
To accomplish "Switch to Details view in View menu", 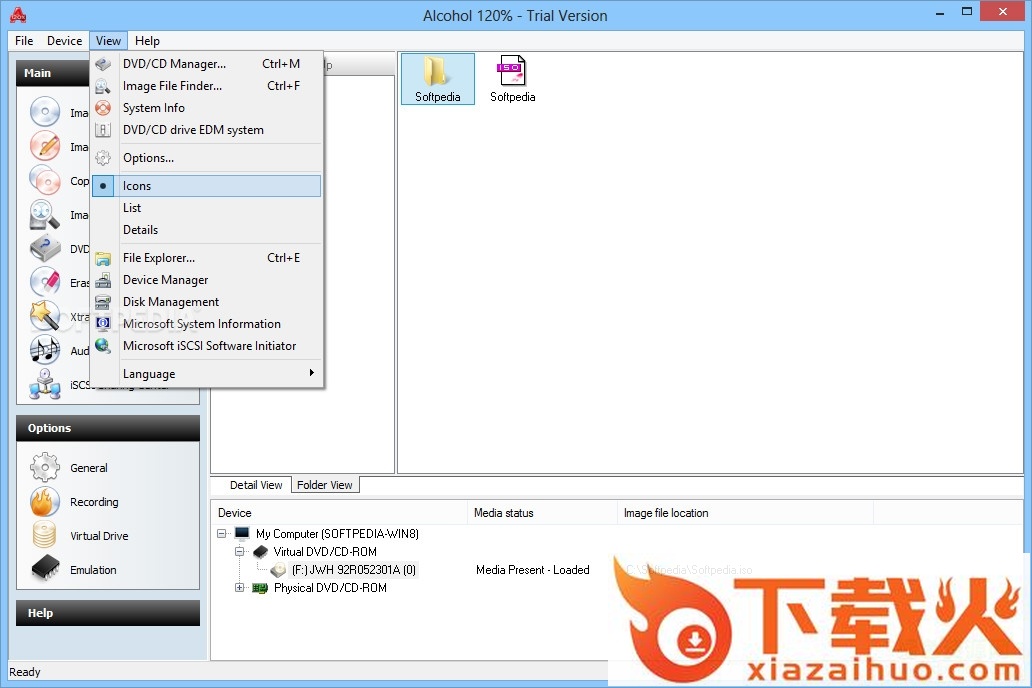I will click(x=207, y=230).
